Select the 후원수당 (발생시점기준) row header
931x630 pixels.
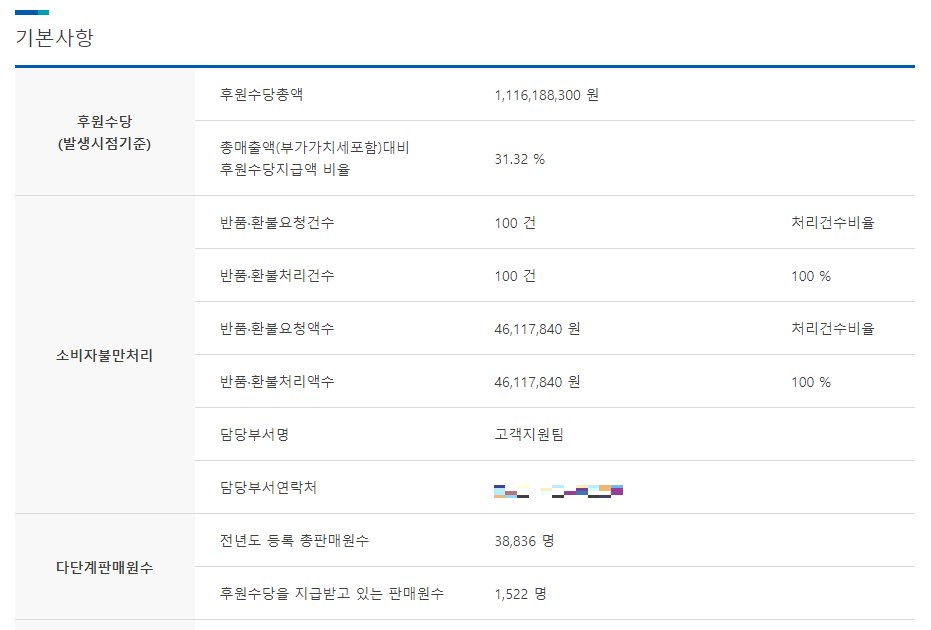104,132
